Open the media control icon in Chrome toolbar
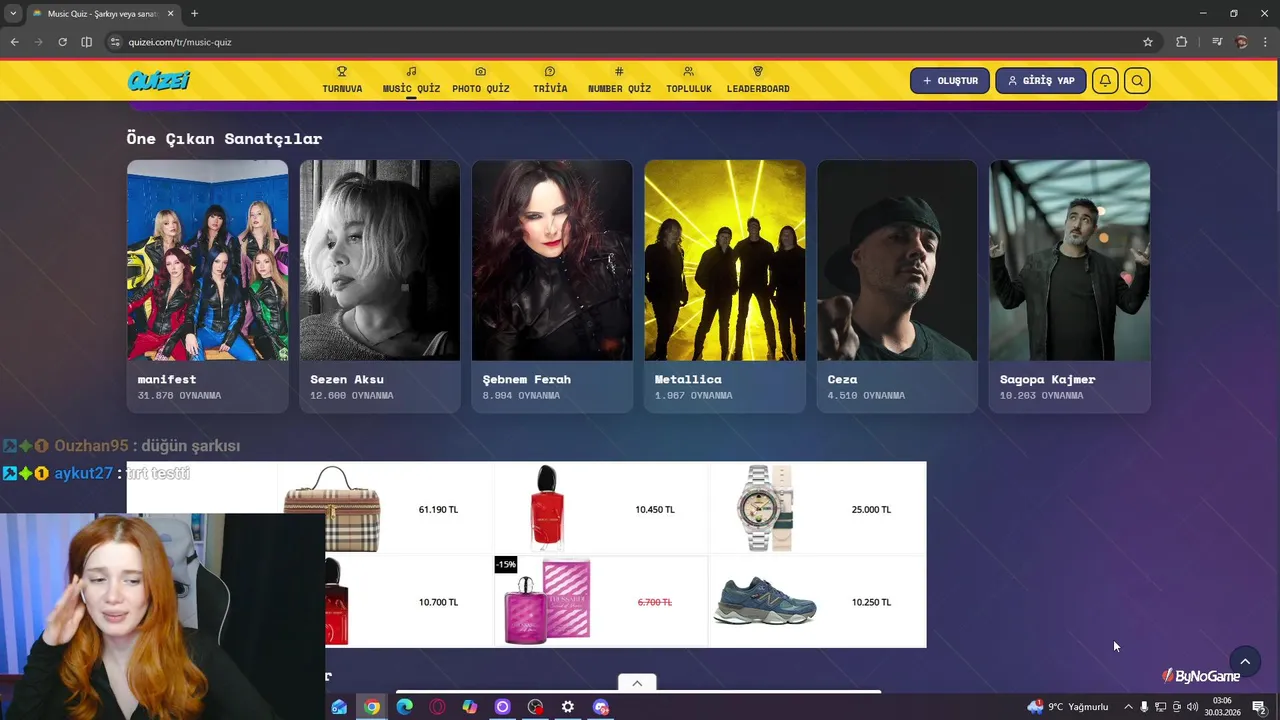This screenshot has height=720, width=1280. click(x=1217, y=42)
